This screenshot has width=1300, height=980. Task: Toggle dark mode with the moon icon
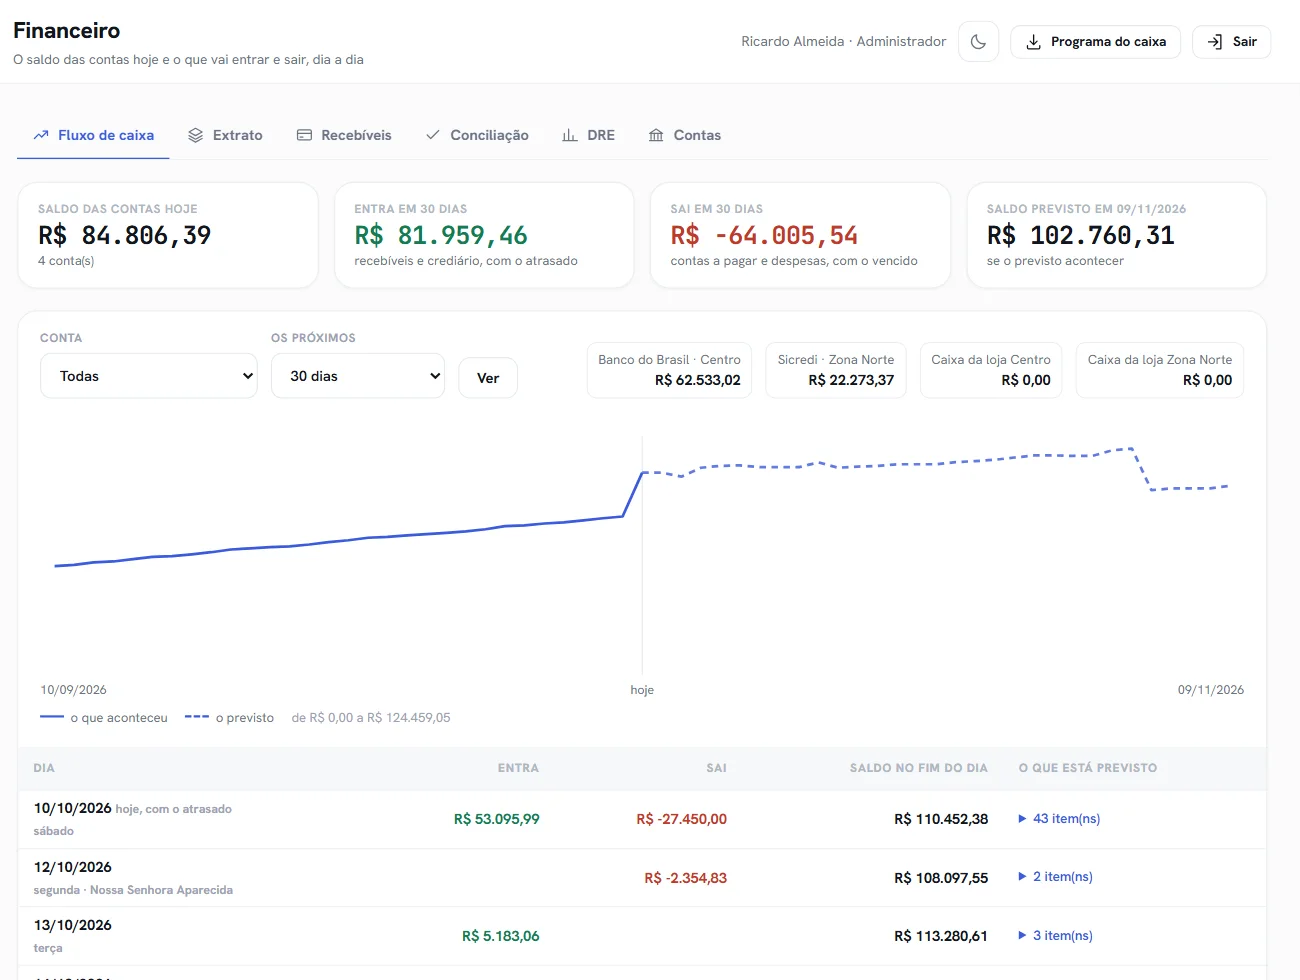coord(978,42)
